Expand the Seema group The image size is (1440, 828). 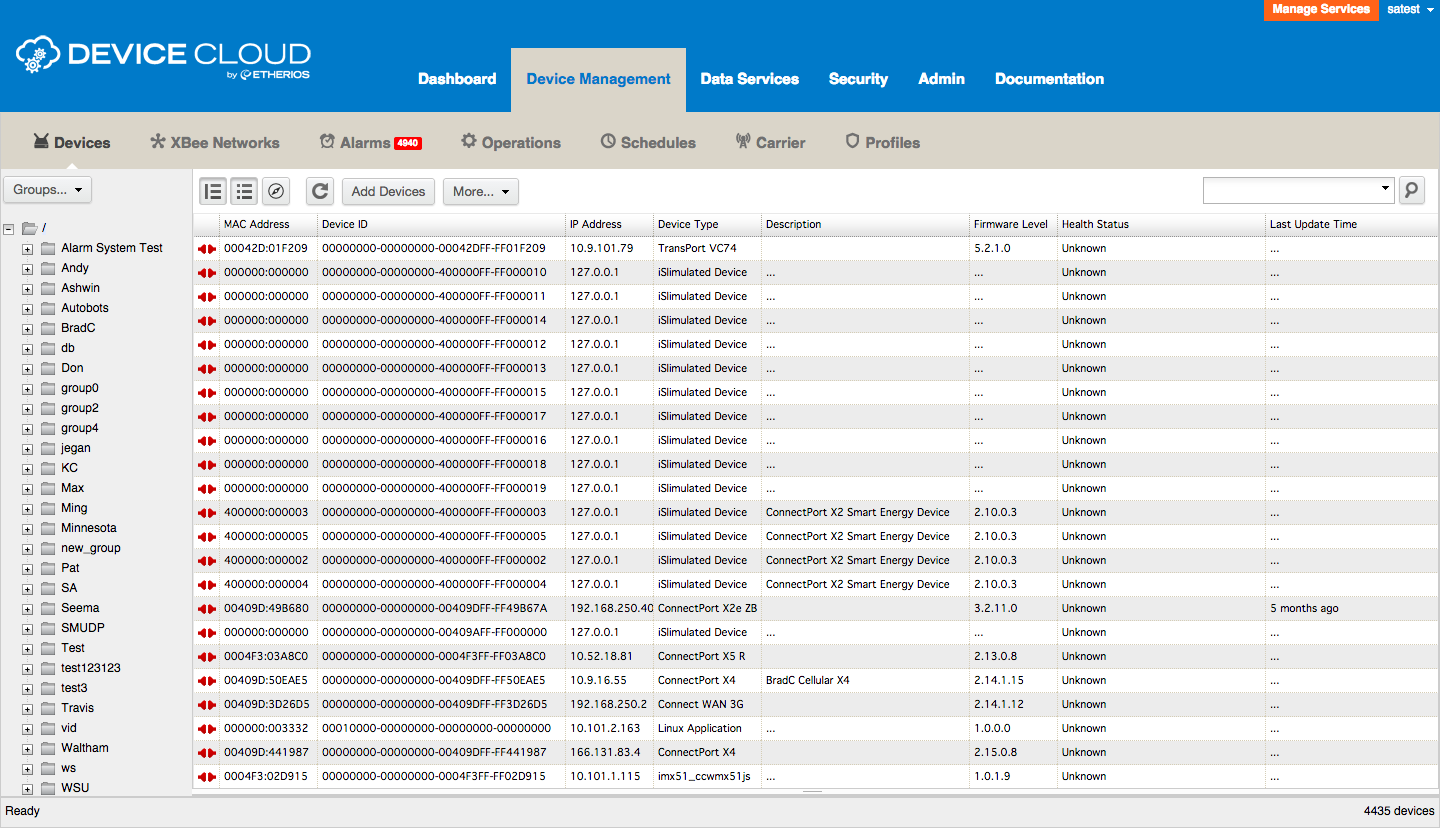tap(27, 608)
